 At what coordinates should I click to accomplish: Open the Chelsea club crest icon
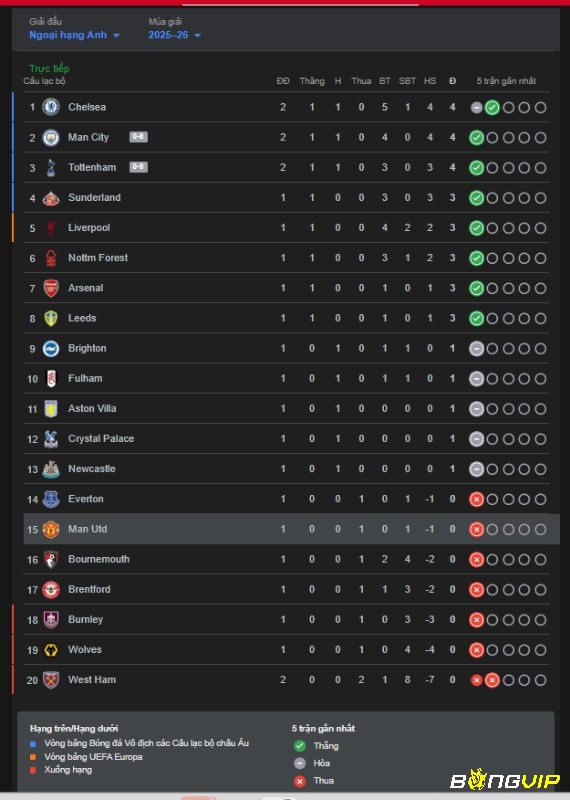click(51, 107)
